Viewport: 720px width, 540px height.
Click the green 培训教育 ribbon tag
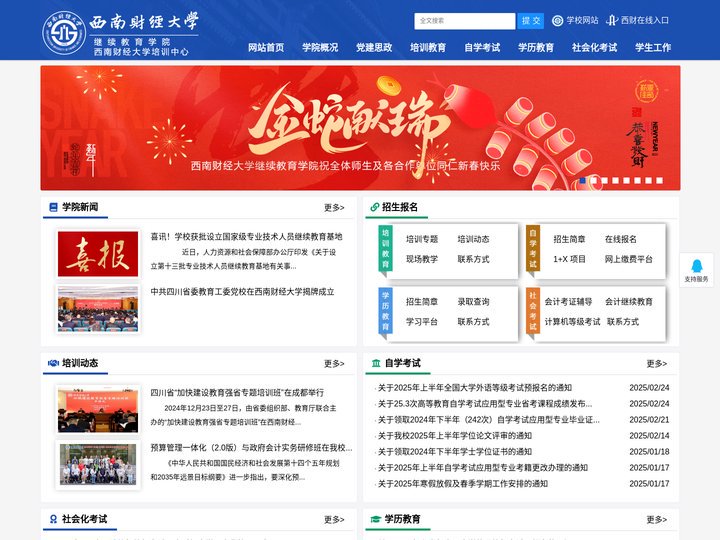[385, 248]
